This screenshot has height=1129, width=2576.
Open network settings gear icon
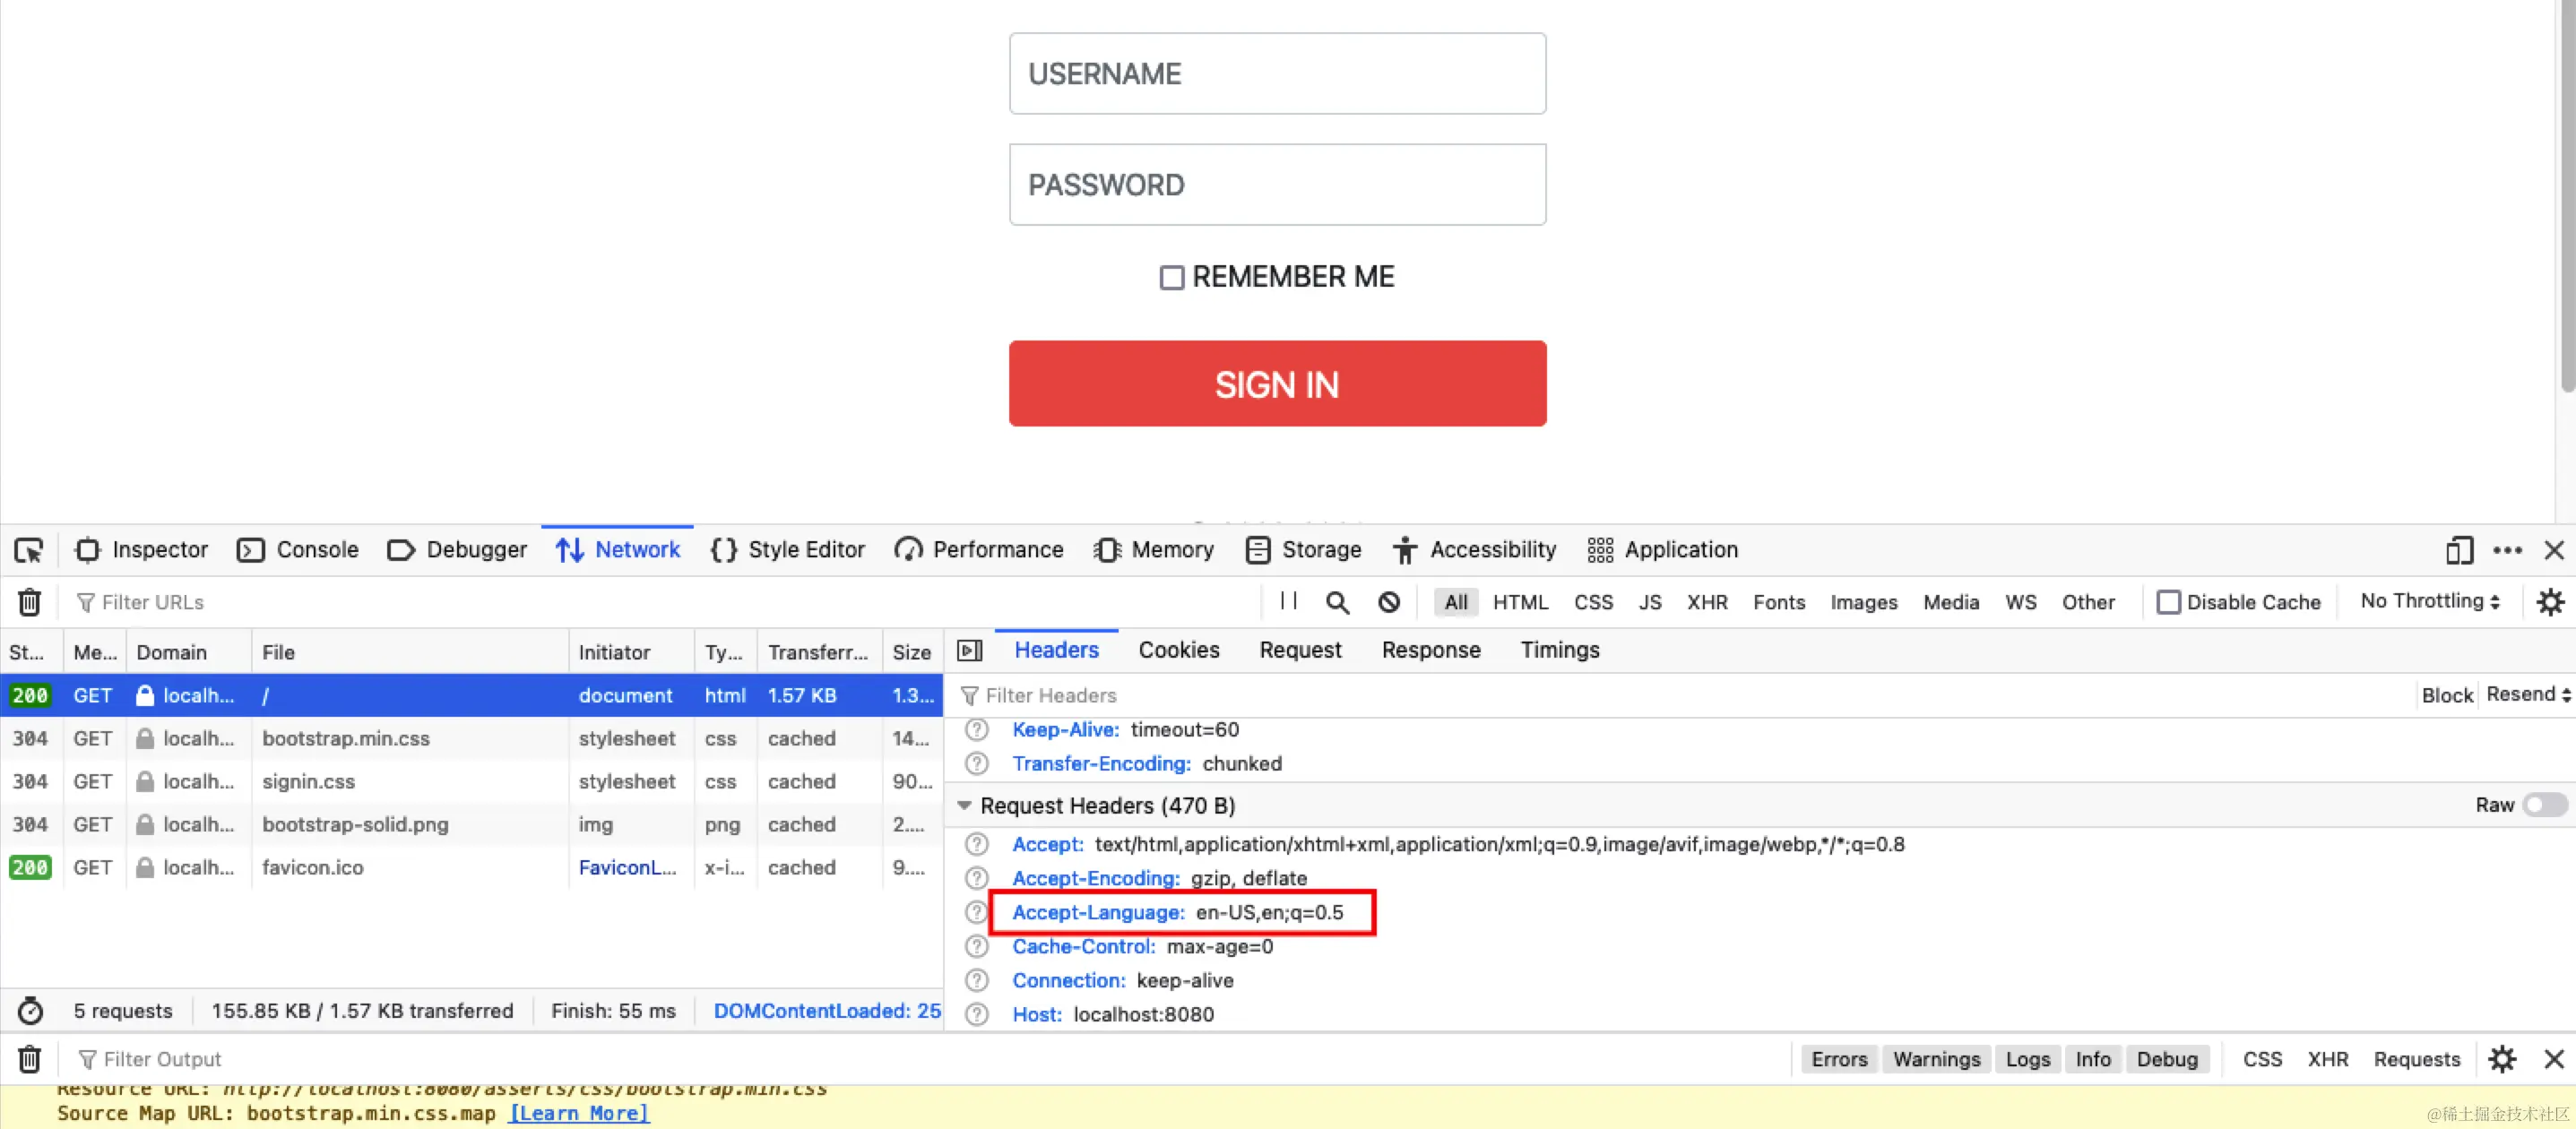(x=2550, y=602)
